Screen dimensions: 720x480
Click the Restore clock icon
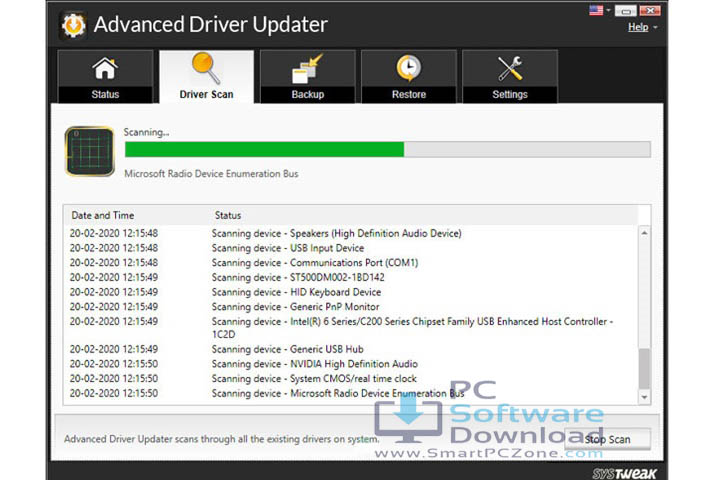coord(409,68)
